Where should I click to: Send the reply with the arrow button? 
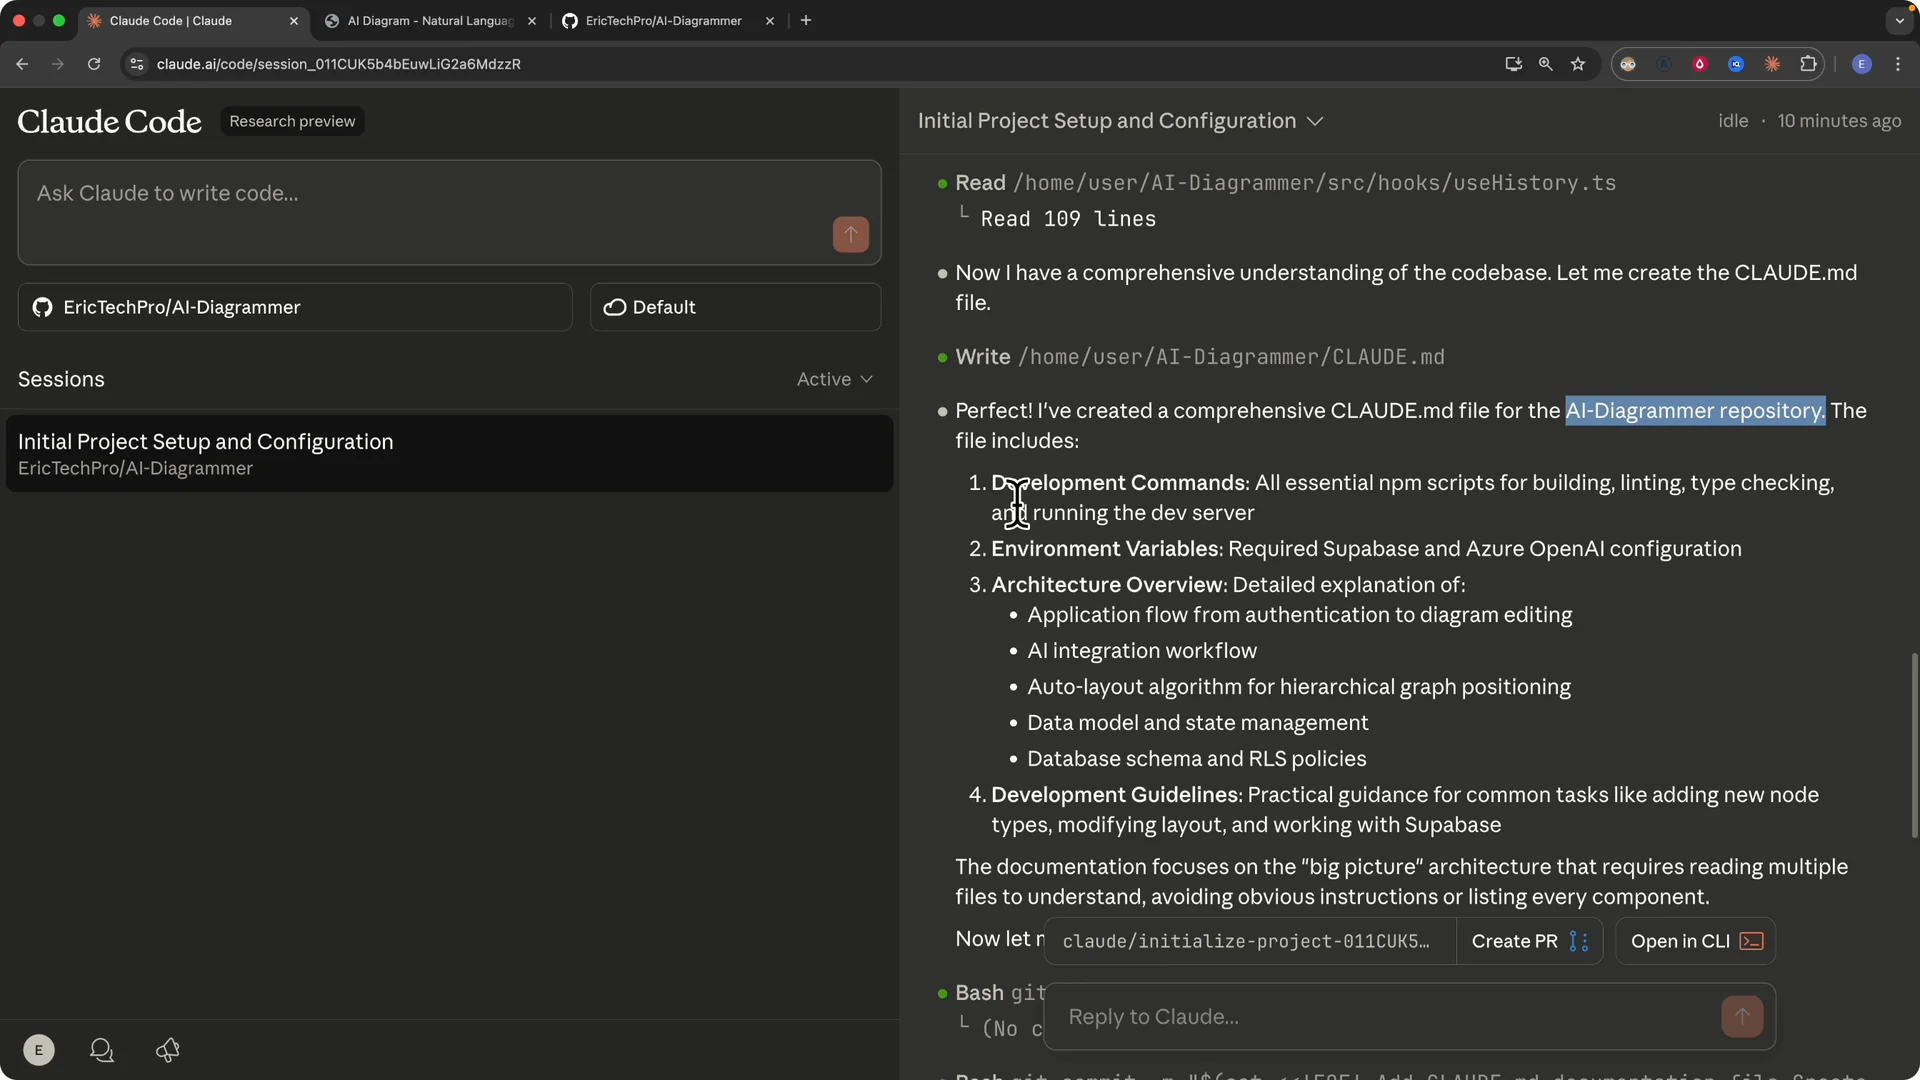[x=1742, y=1017]
